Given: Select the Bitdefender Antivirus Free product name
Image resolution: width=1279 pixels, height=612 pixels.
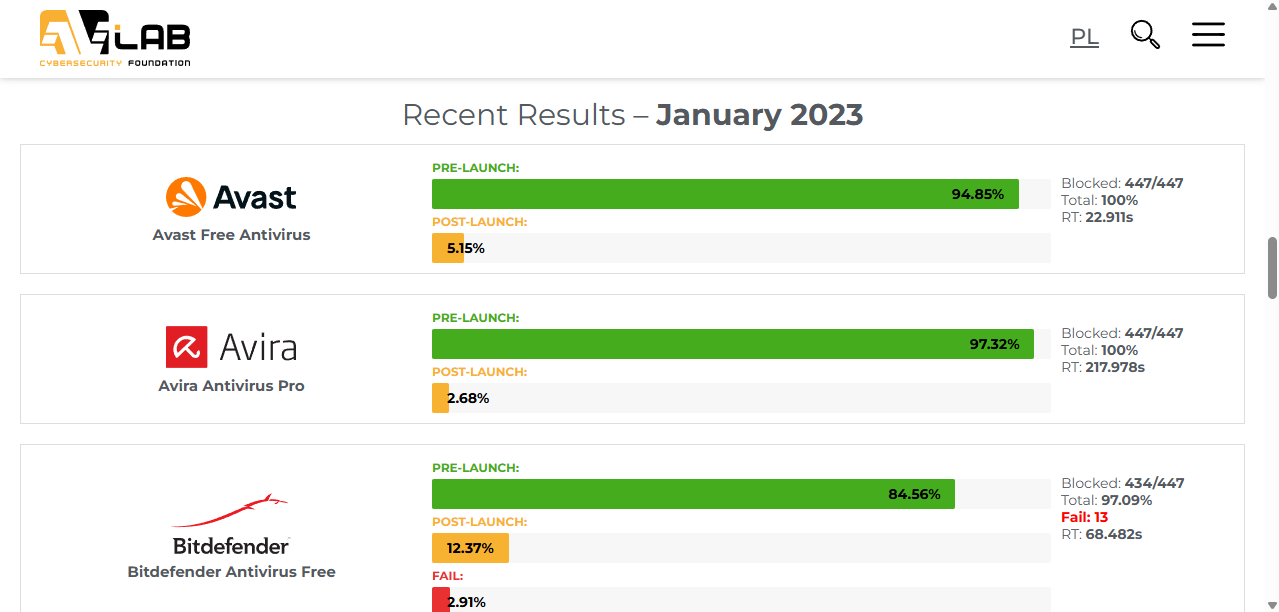Looking at the screenshot, I should click(x=231, y=572).
